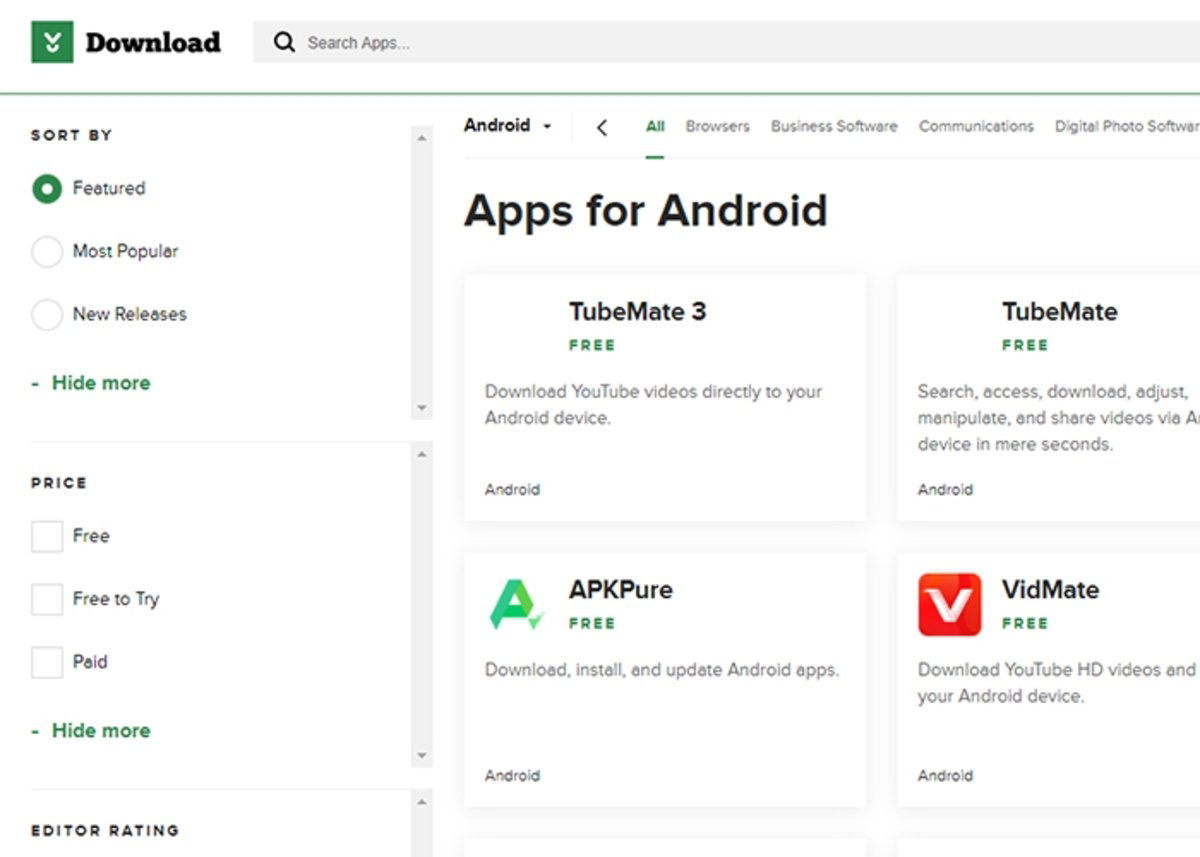Click the VidMate app icon
This screenshot has width=1200, height=857.
[948, 604]
